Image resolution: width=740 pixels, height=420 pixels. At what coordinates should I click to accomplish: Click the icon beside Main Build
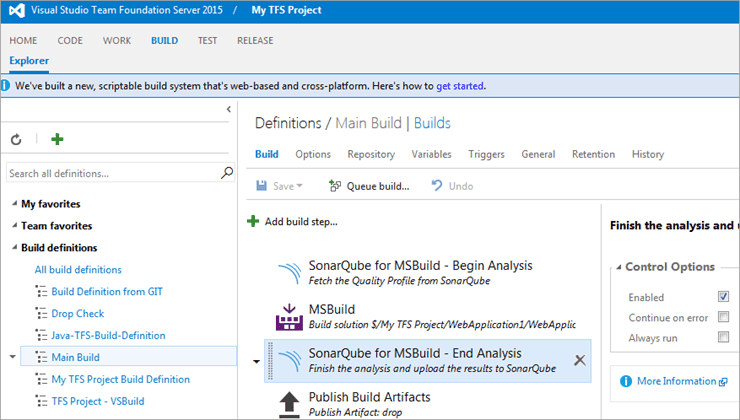(x=42, y=357)
